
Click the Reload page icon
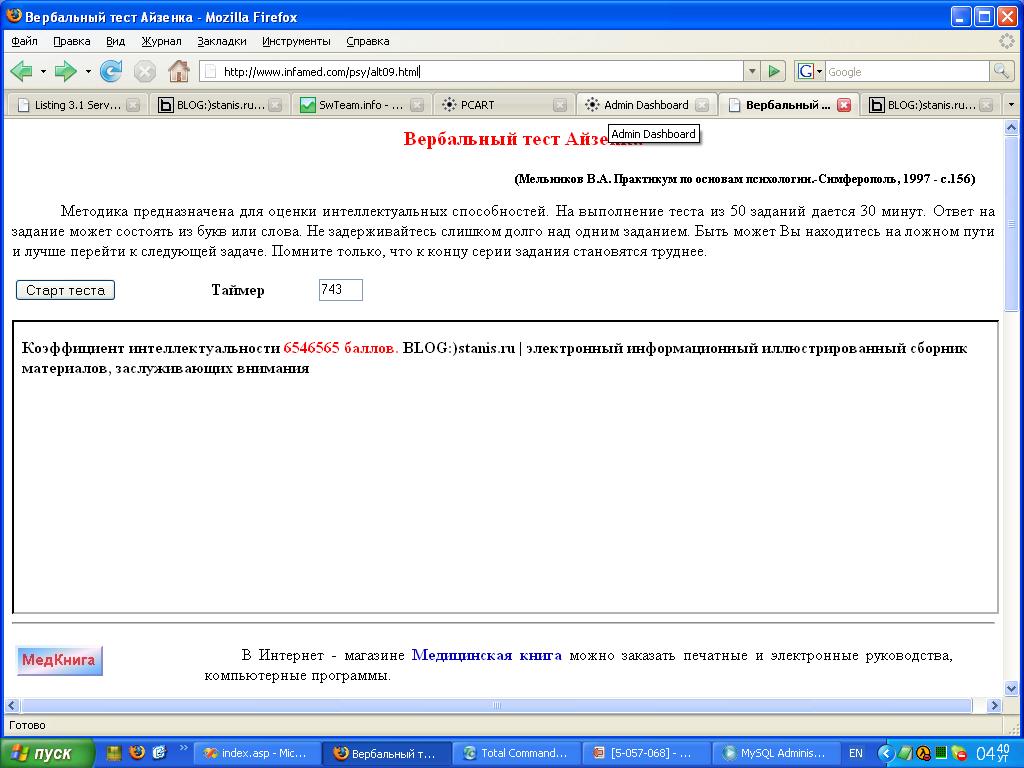[110, 71]
